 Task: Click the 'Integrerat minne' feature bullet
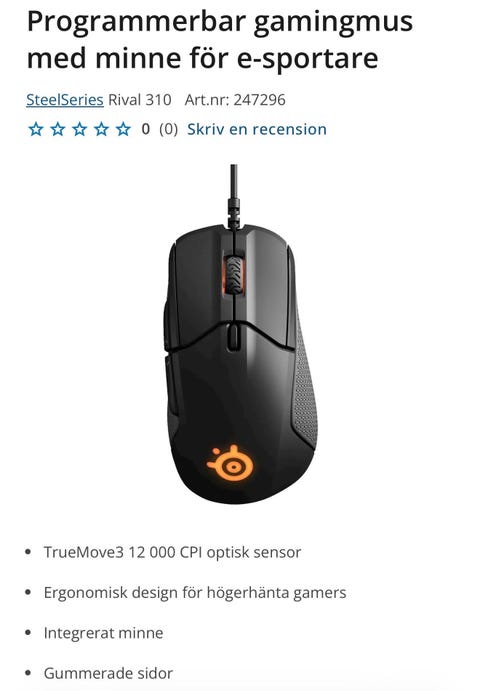[103, 633]
